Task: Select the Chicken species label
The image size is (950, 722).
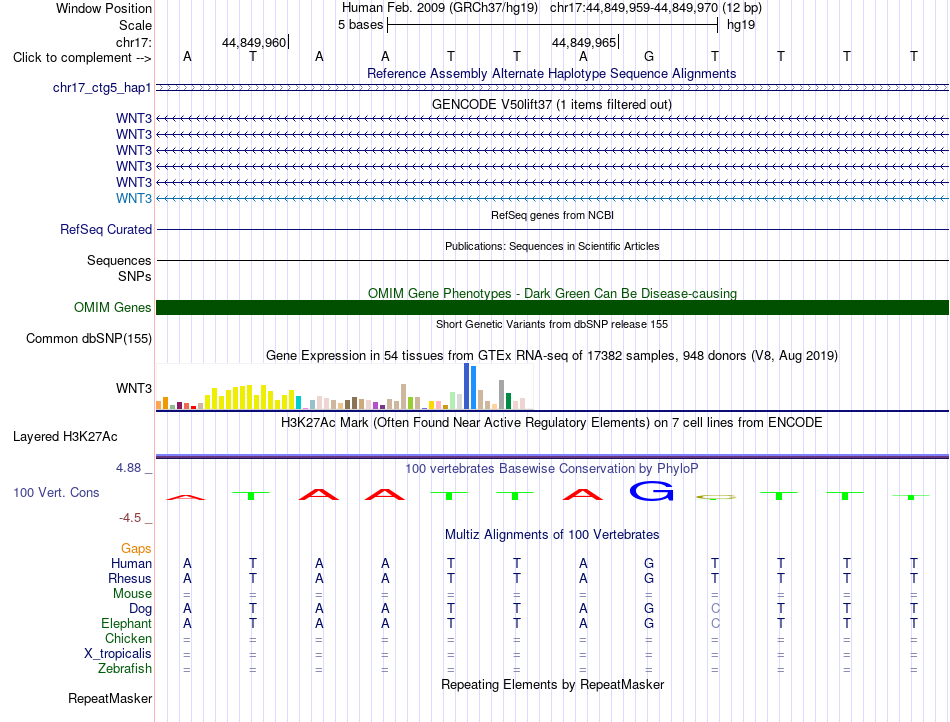Action: [128, 638]
